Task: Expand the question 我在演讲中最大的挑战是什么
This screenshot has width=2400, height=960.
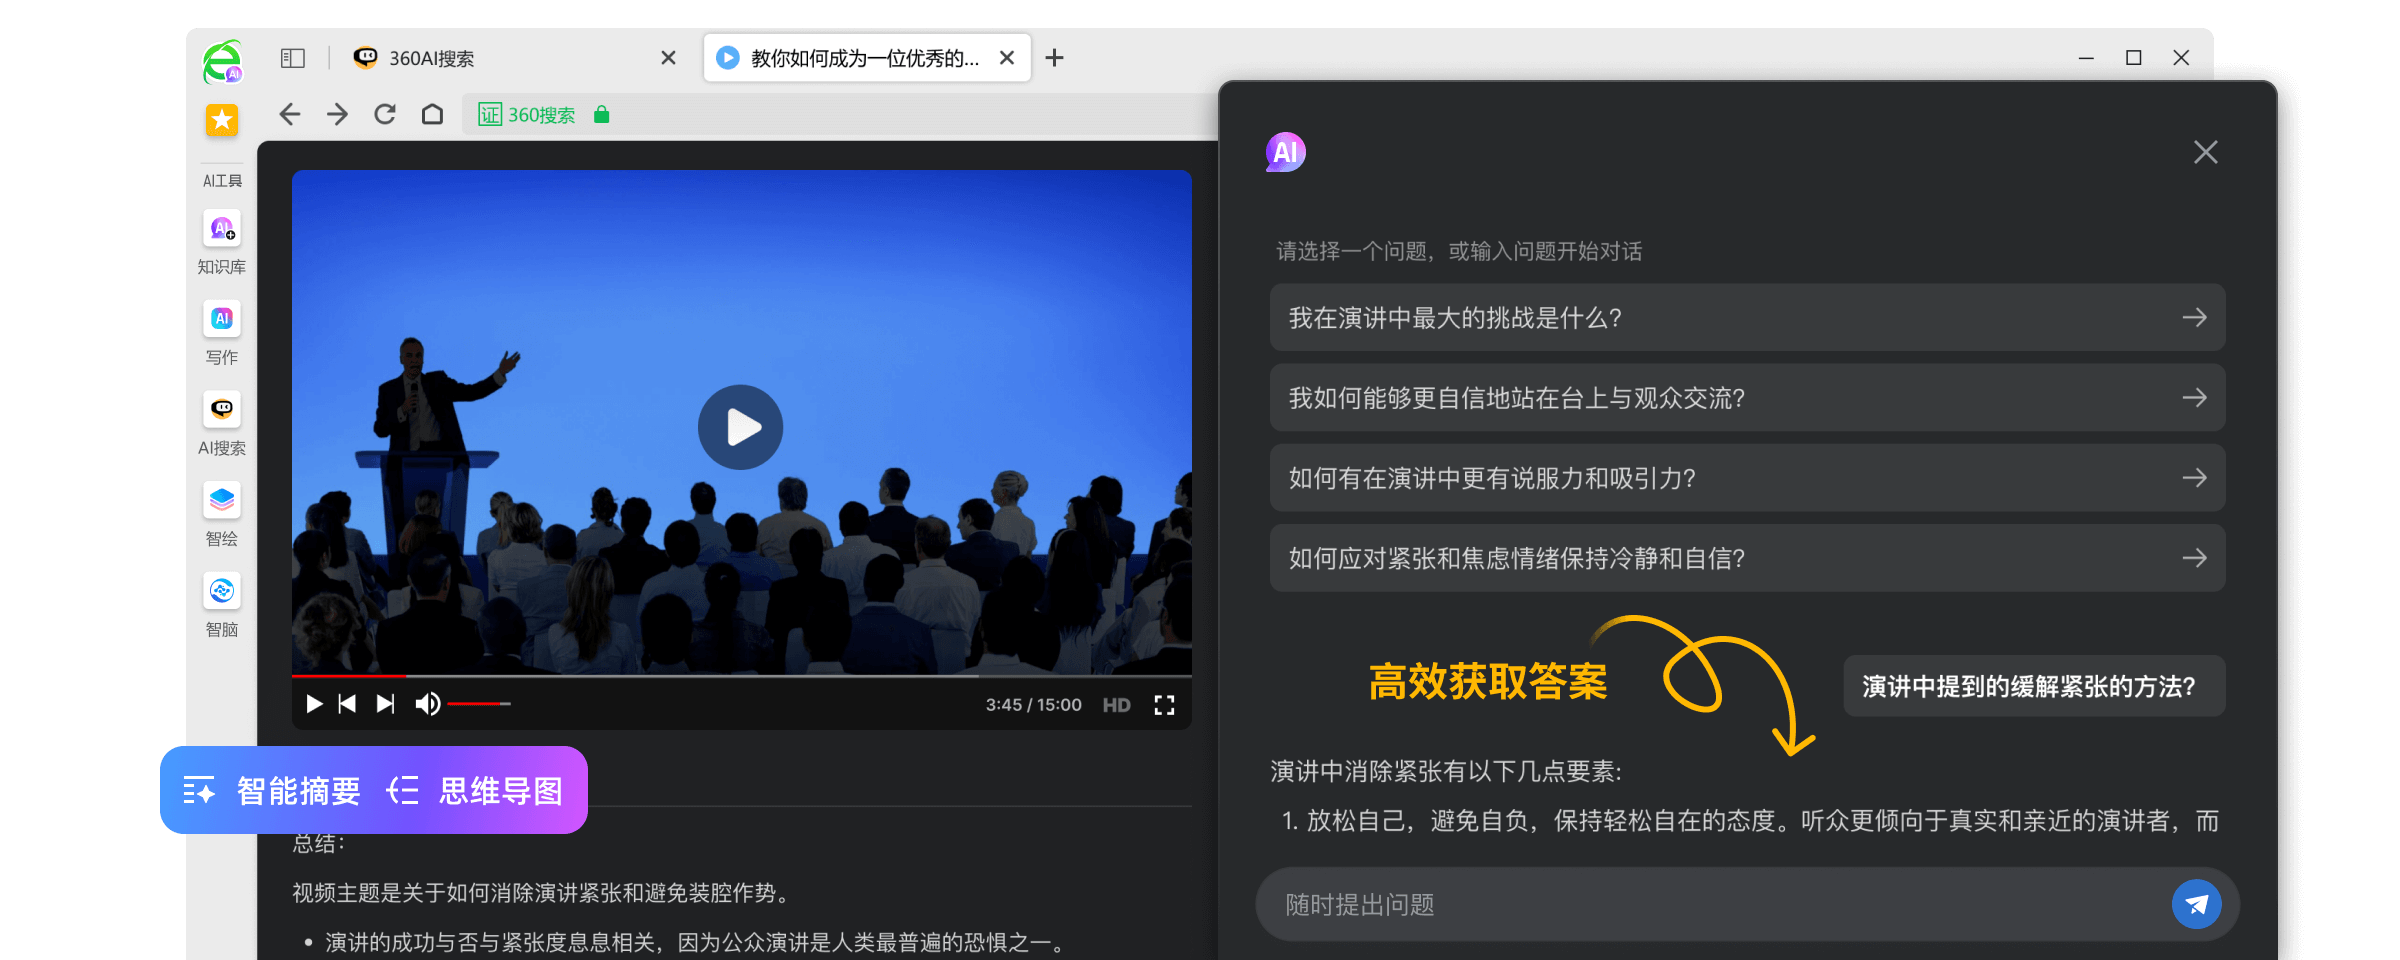Action: click(x=2195, y=317)
